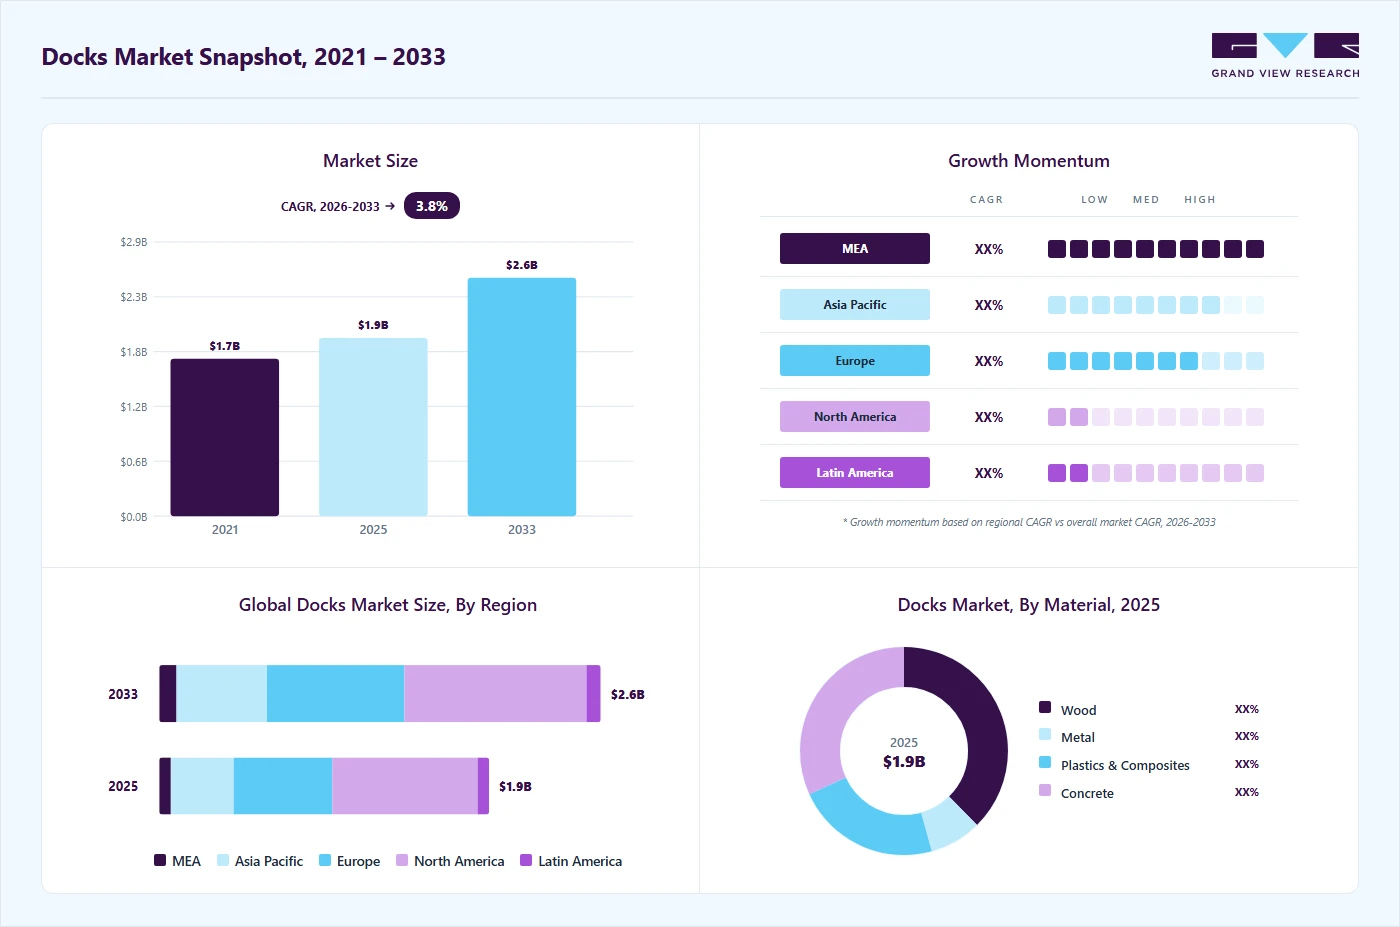Click North America segment of 2033 stacked bar
The height and width of the screenshot is (927, 1400).
pos(495,693)
